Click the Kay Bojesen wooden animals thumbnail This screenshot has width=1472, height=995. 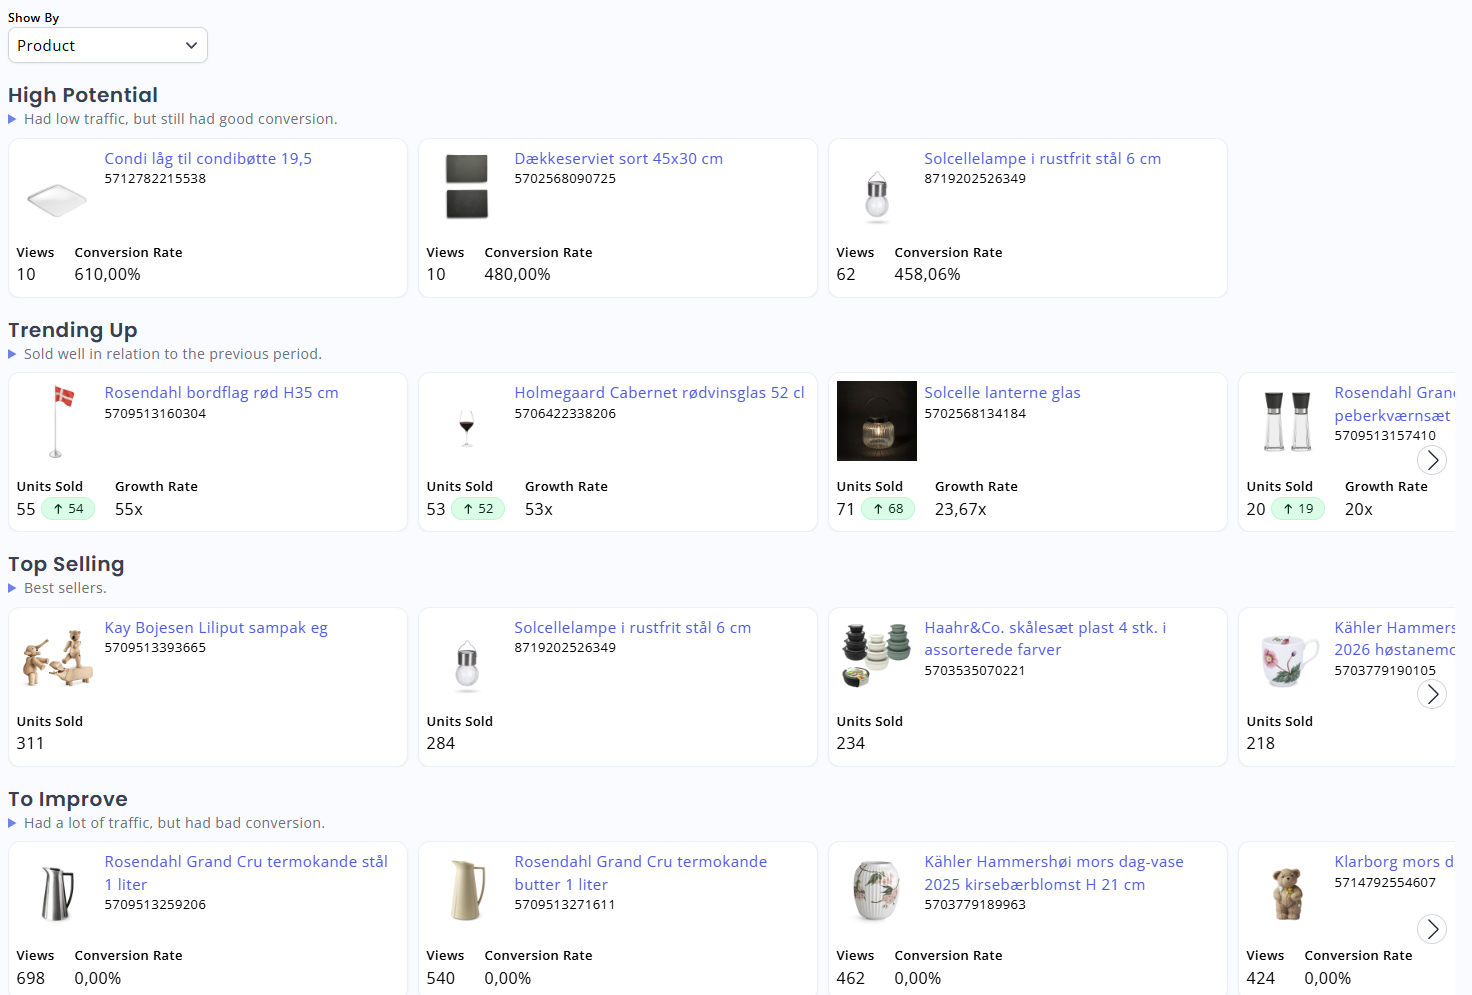click(57, 657)
